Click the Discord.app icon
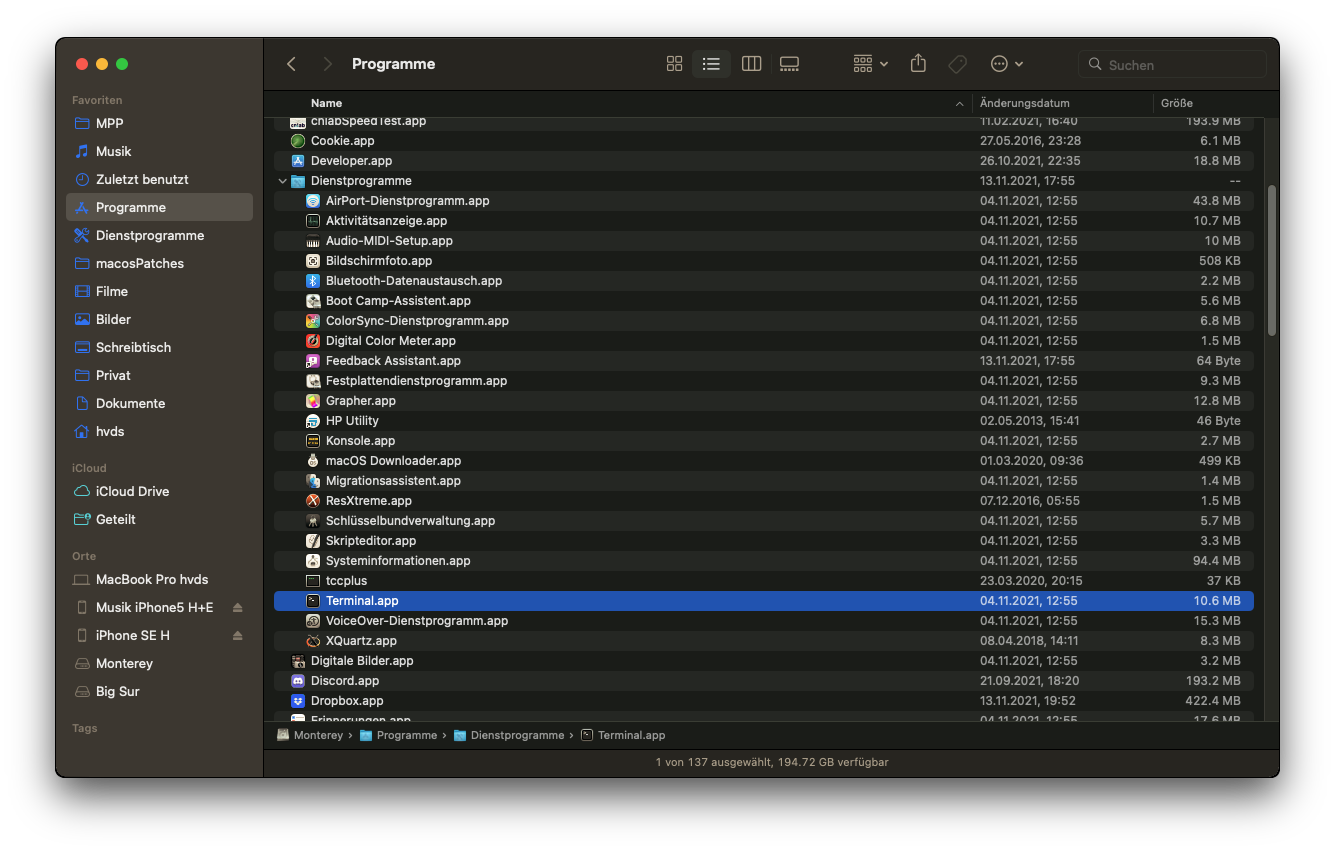 pos(297,681)
